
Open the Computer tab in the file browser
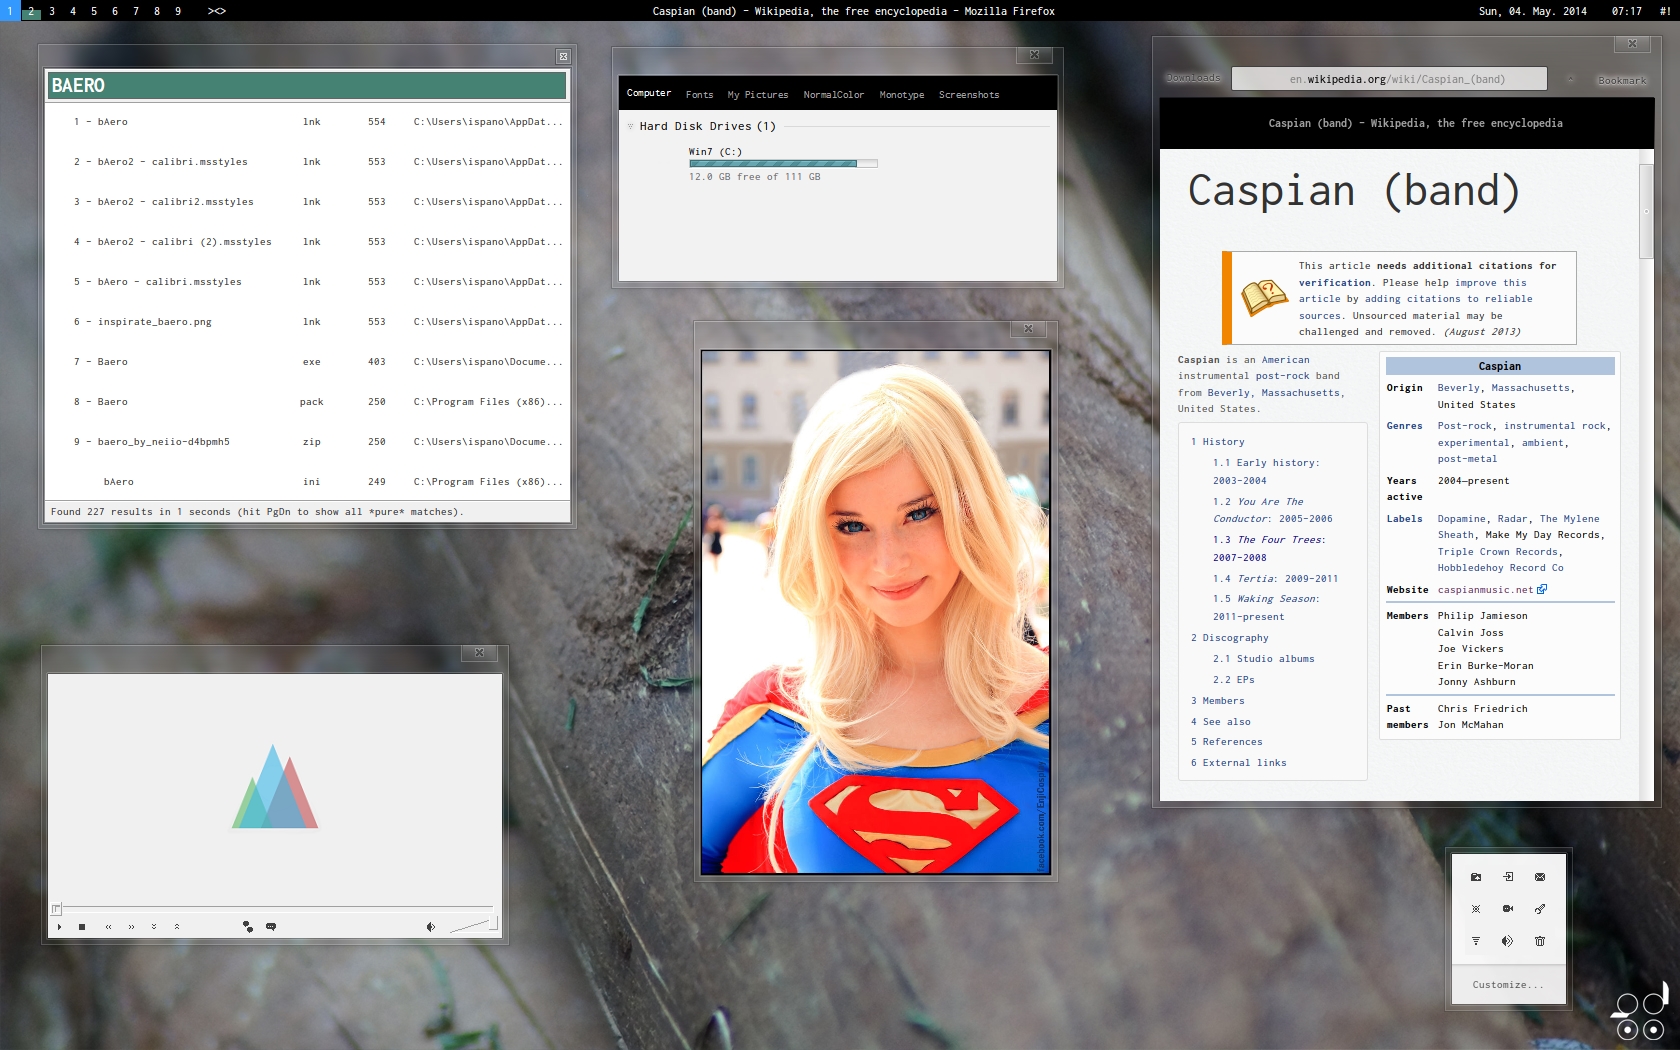pos(649,93)
